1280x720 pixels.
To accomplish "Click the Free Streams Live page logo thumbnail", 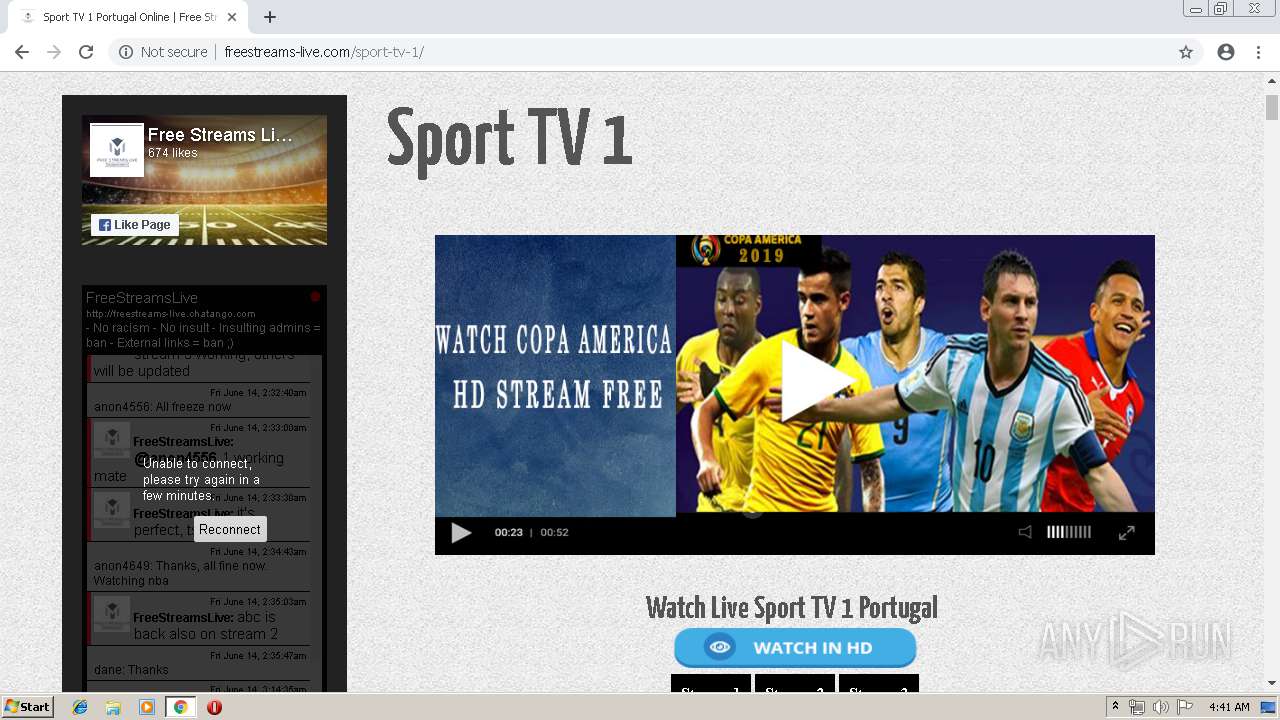I will click(117, 150).
